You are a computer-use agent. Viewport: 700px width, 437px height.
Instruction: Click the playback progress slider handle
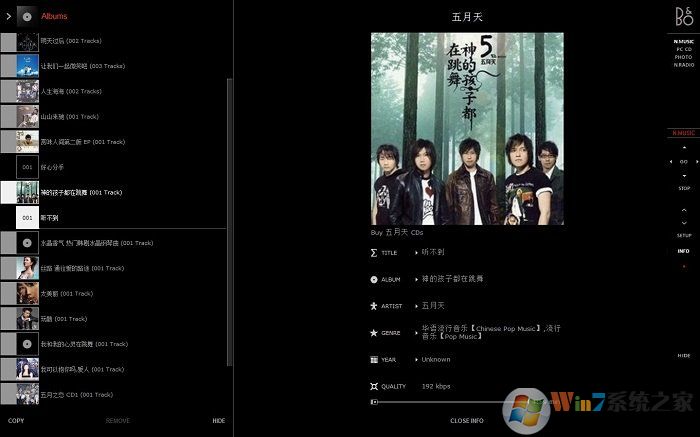tap(375, 402)
